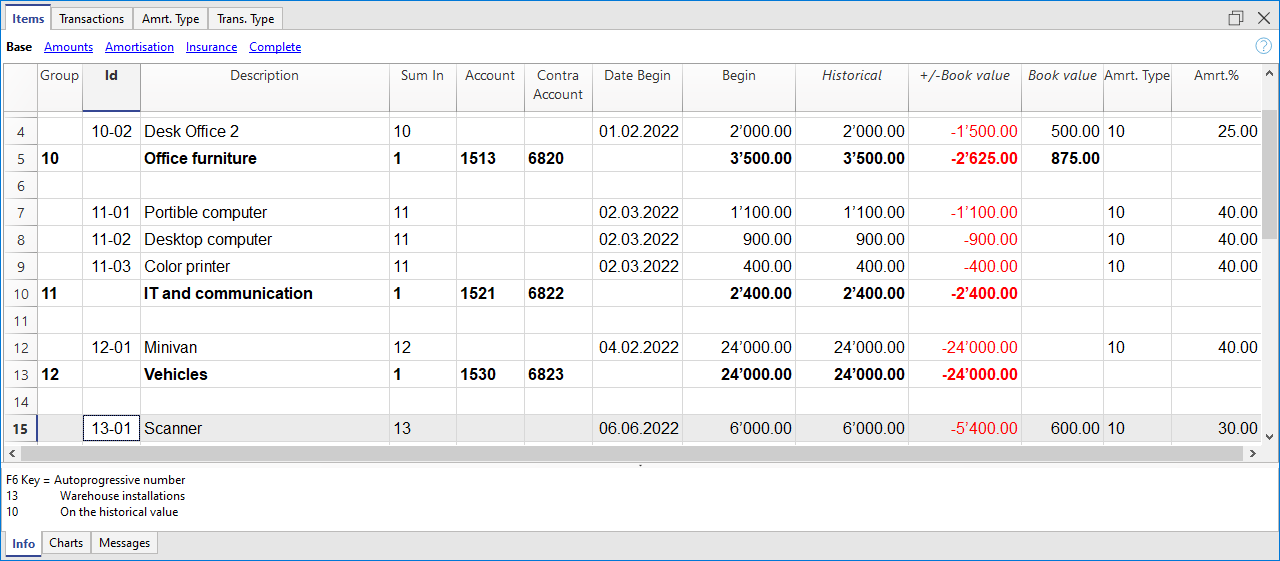Show the Messages panel tab

coord(124,543)
